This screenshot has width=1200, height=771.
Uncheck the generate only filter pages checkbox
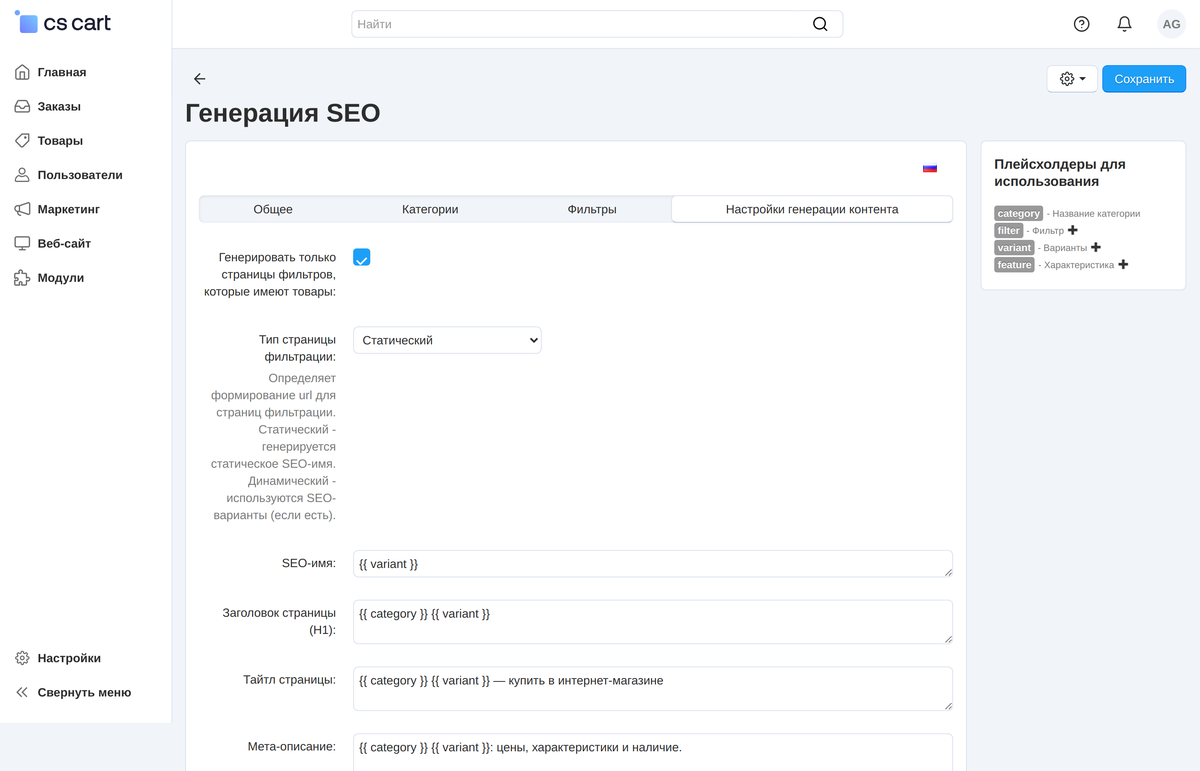362,257
